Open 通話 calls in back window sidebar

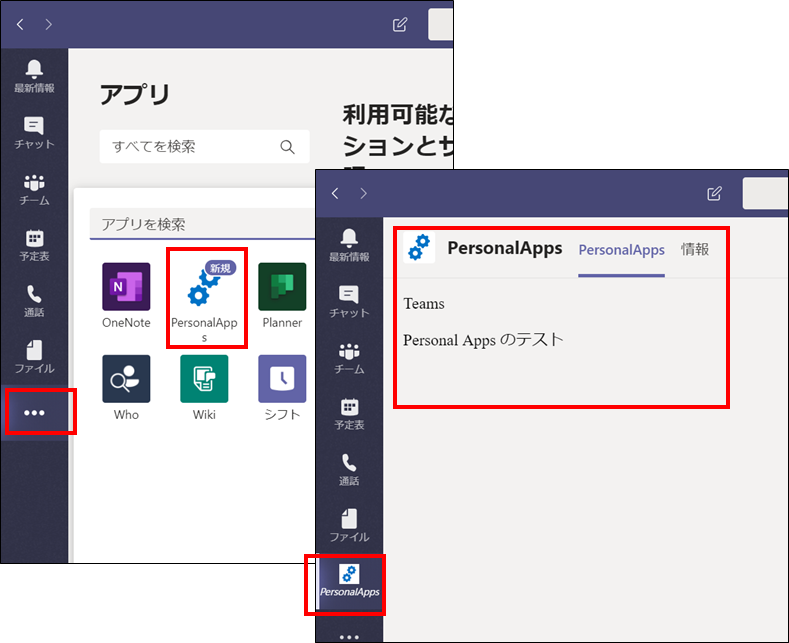(x=34, y=301)
